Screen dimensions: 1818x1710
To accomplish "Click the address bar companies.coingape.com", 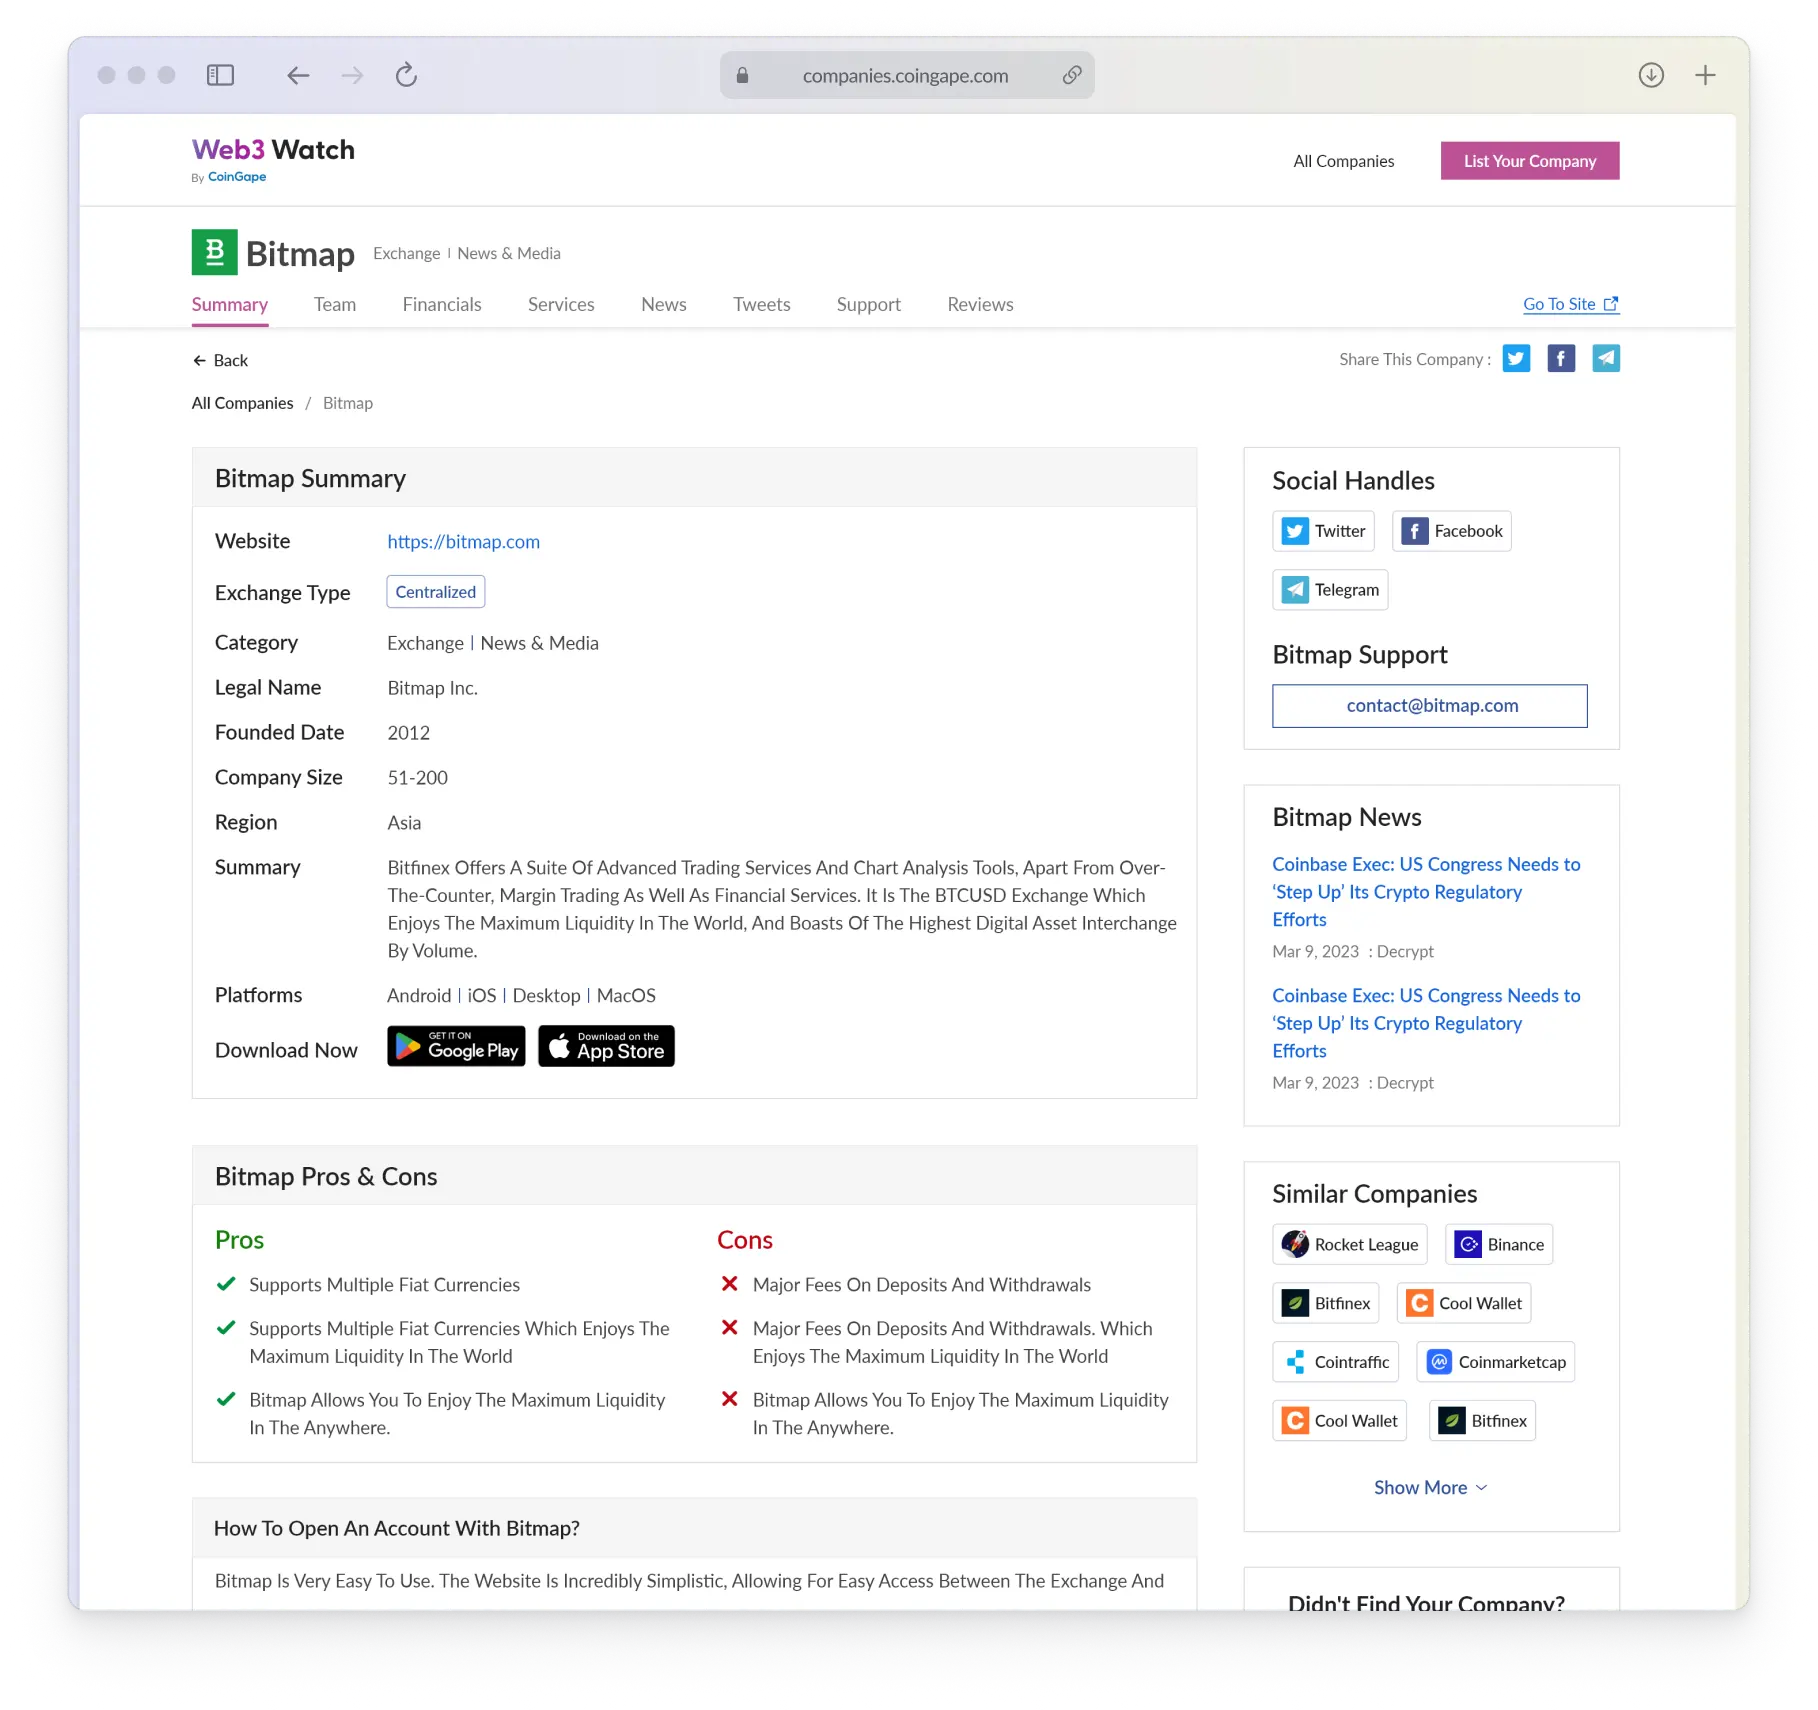I will [907, 75].
